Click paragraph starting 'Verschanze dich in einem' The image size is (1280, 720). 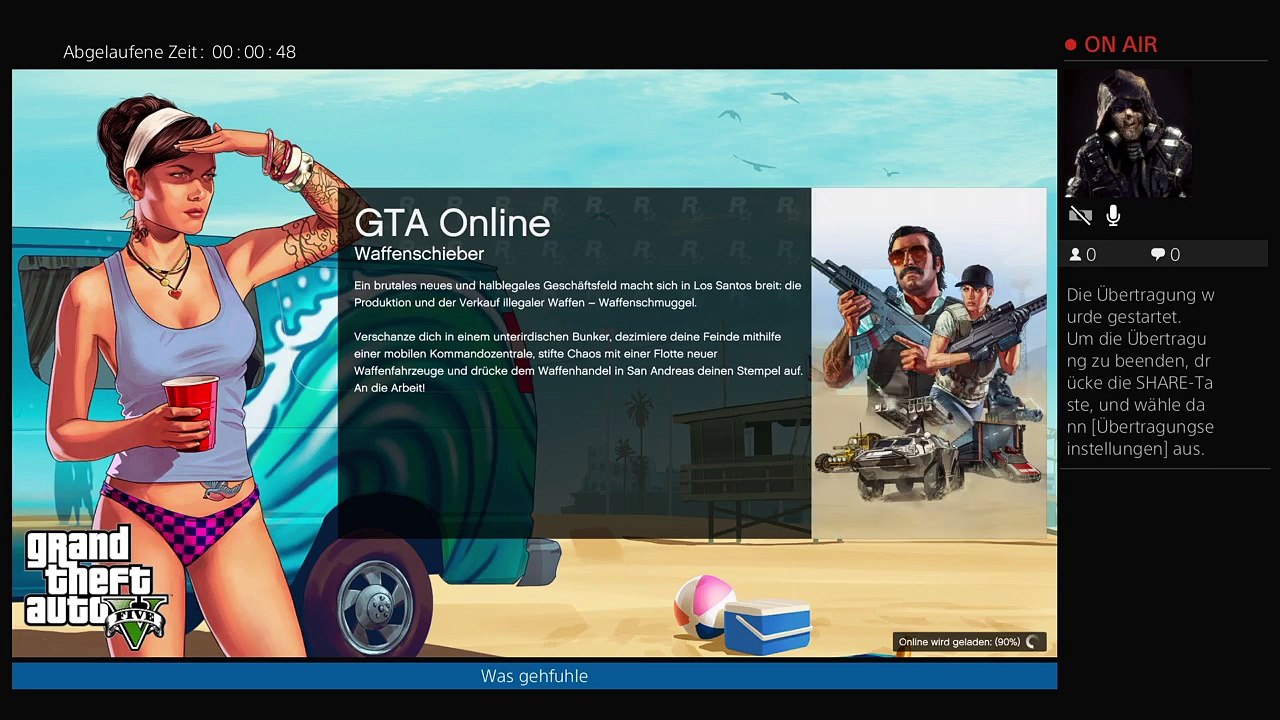pyautogui.click(x=578, y=362)
